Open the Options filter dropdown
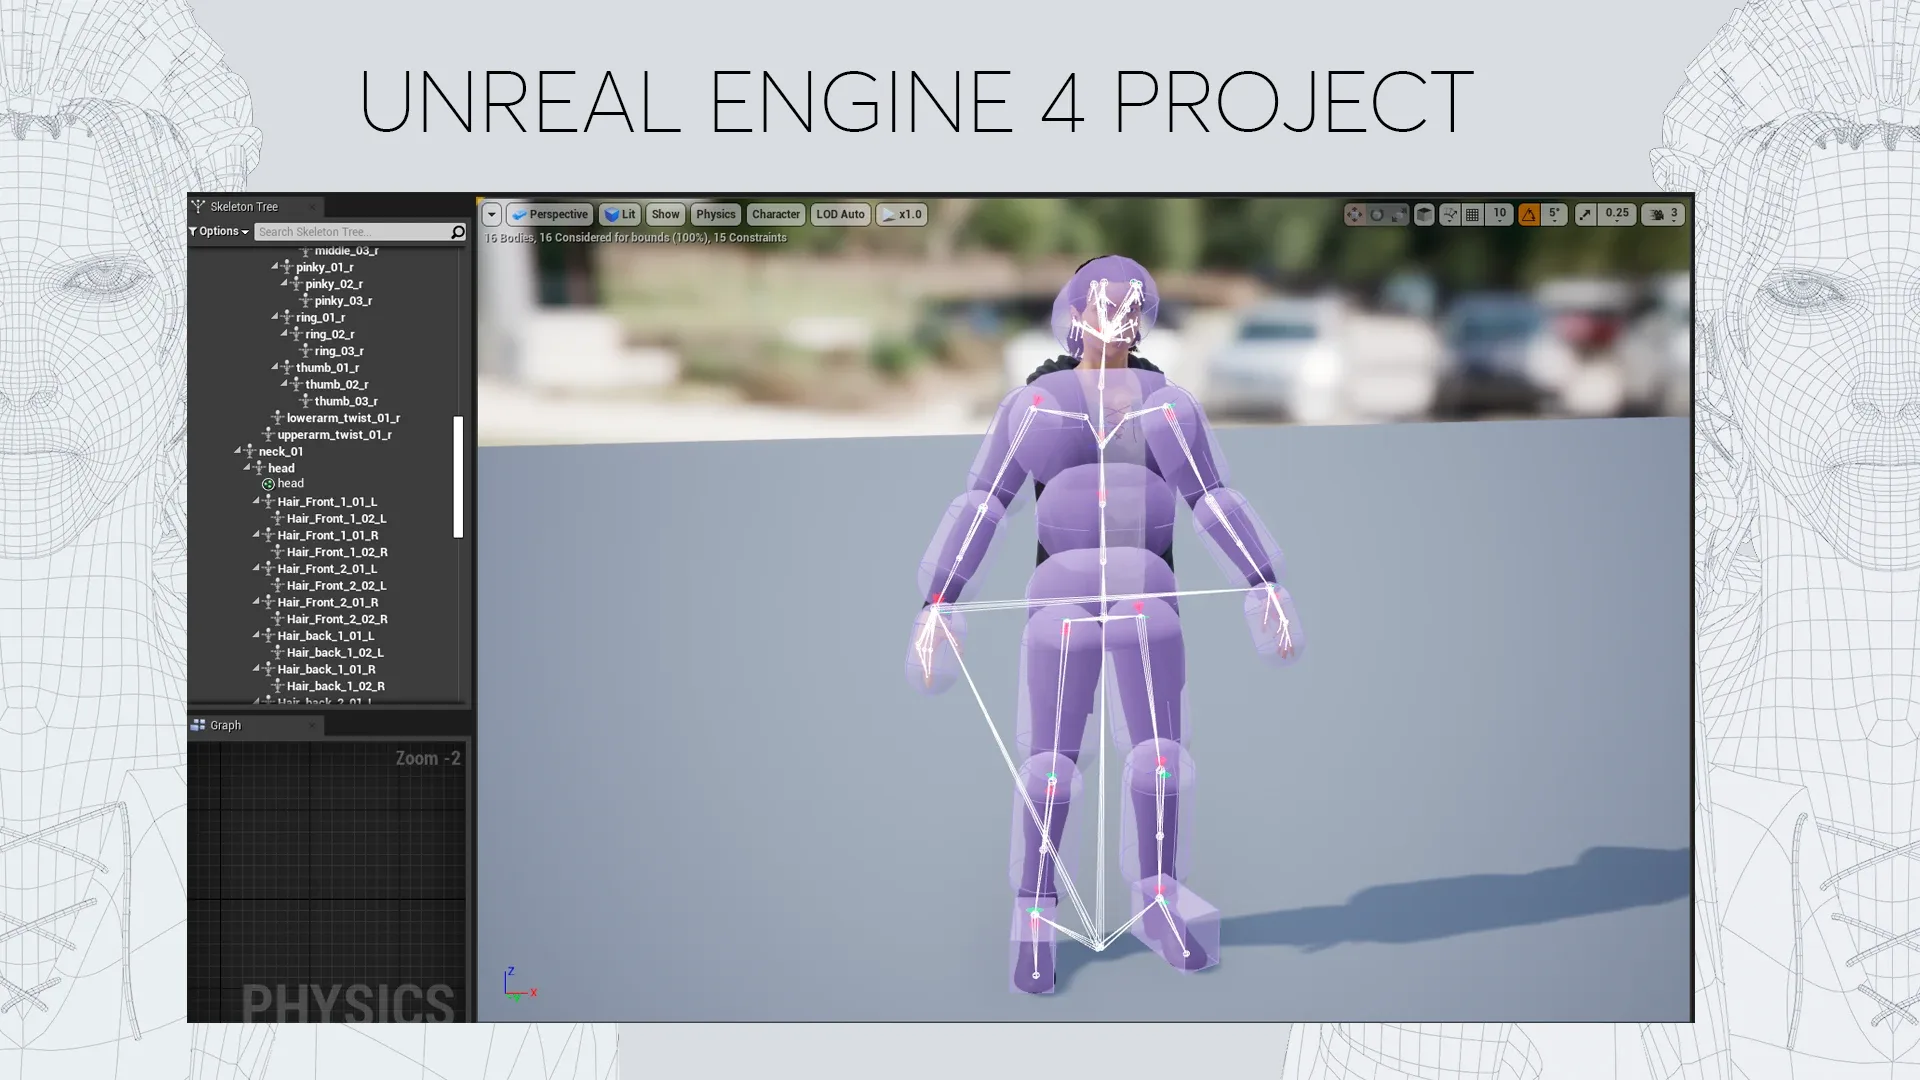The height and width of the screenshot is (1080, 1920). tap(219, 231)
